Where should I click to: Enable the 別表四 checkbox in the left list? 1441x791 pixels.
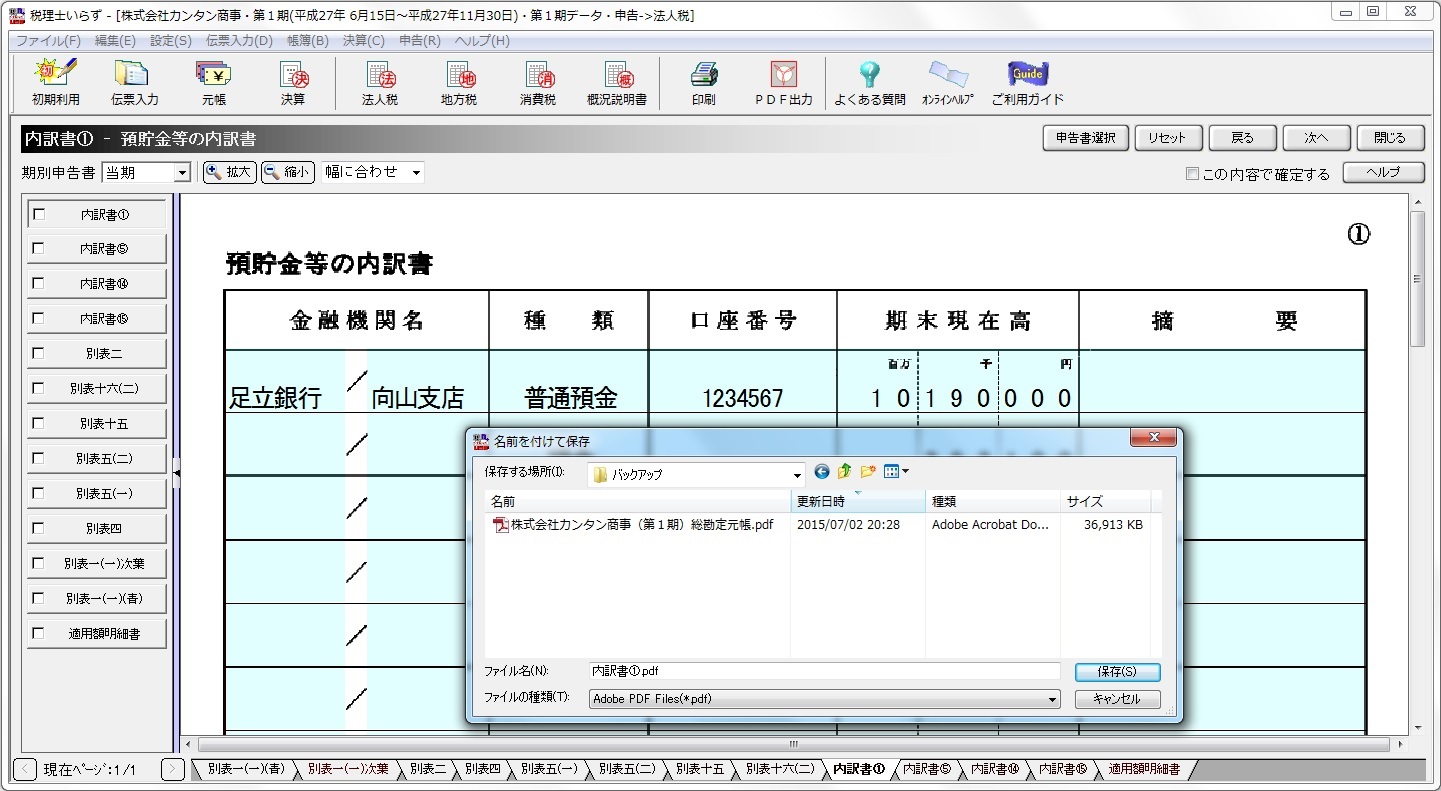coord(39,528)
